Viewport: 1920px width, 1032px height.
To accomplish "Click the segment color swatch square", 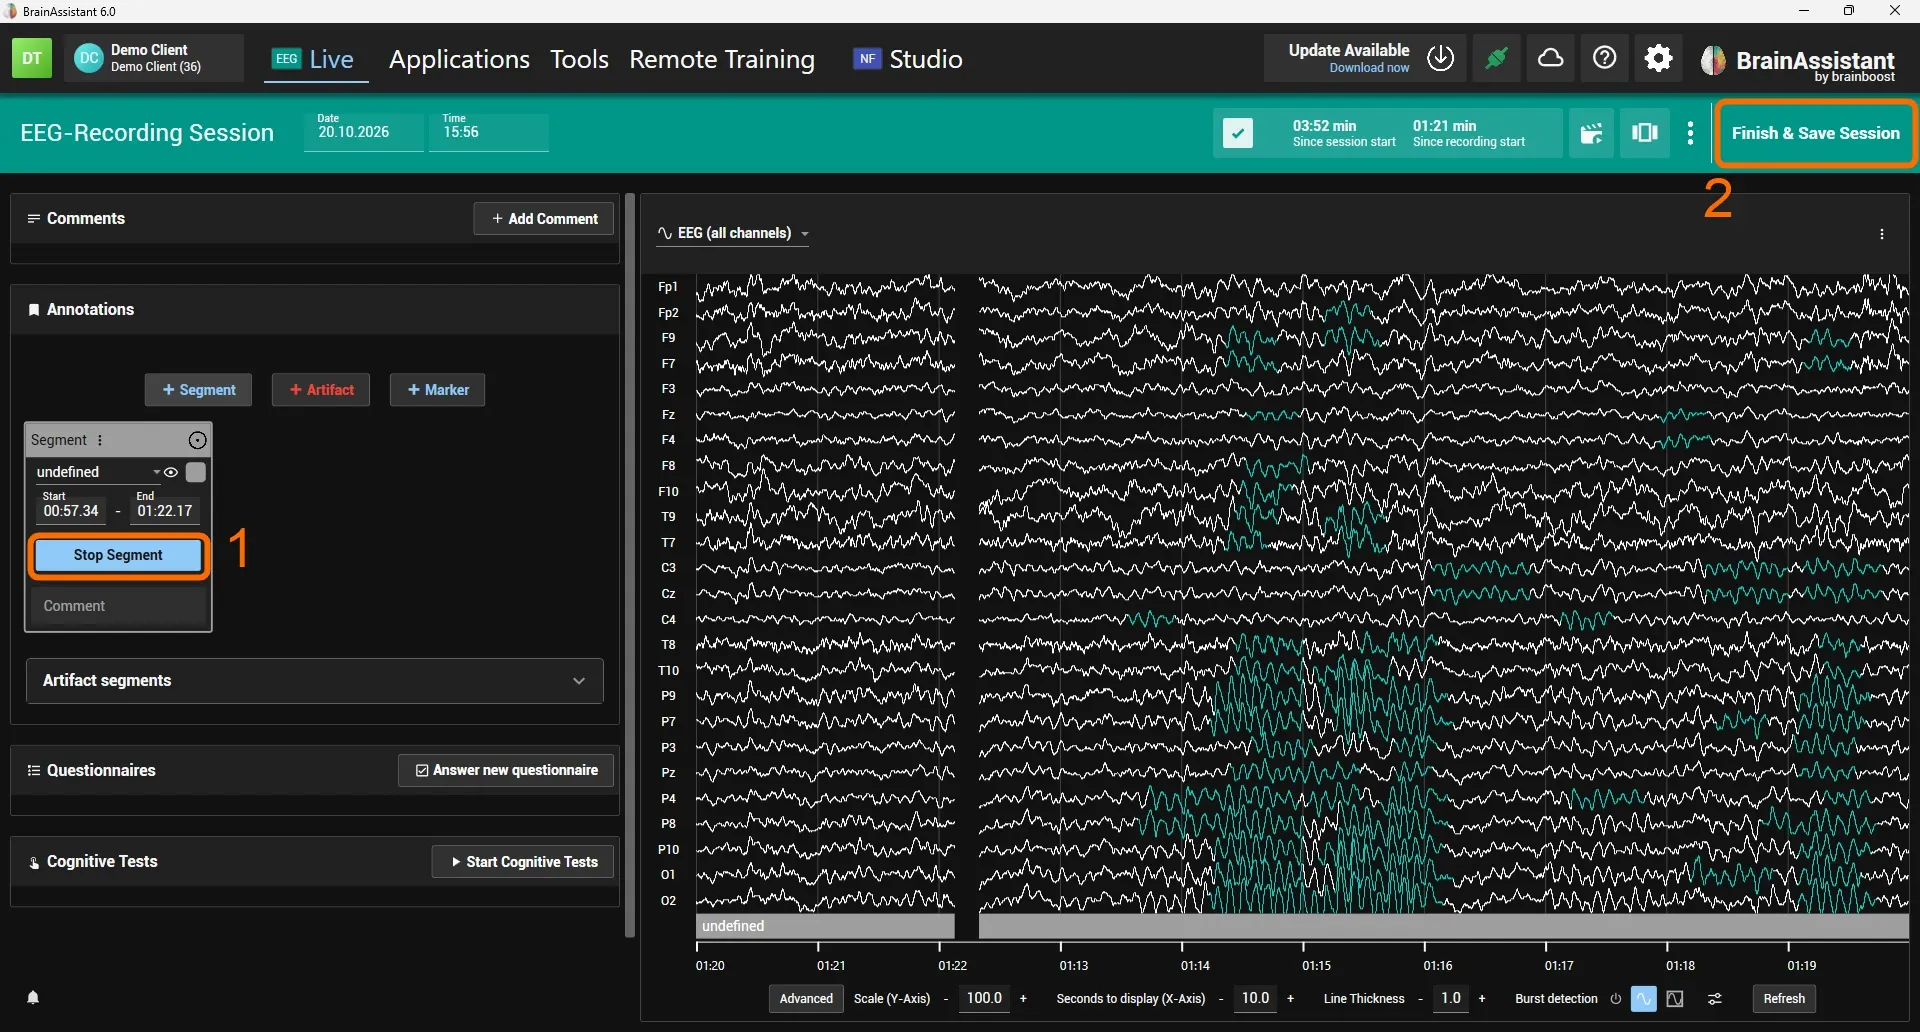I will click(196, 472).
